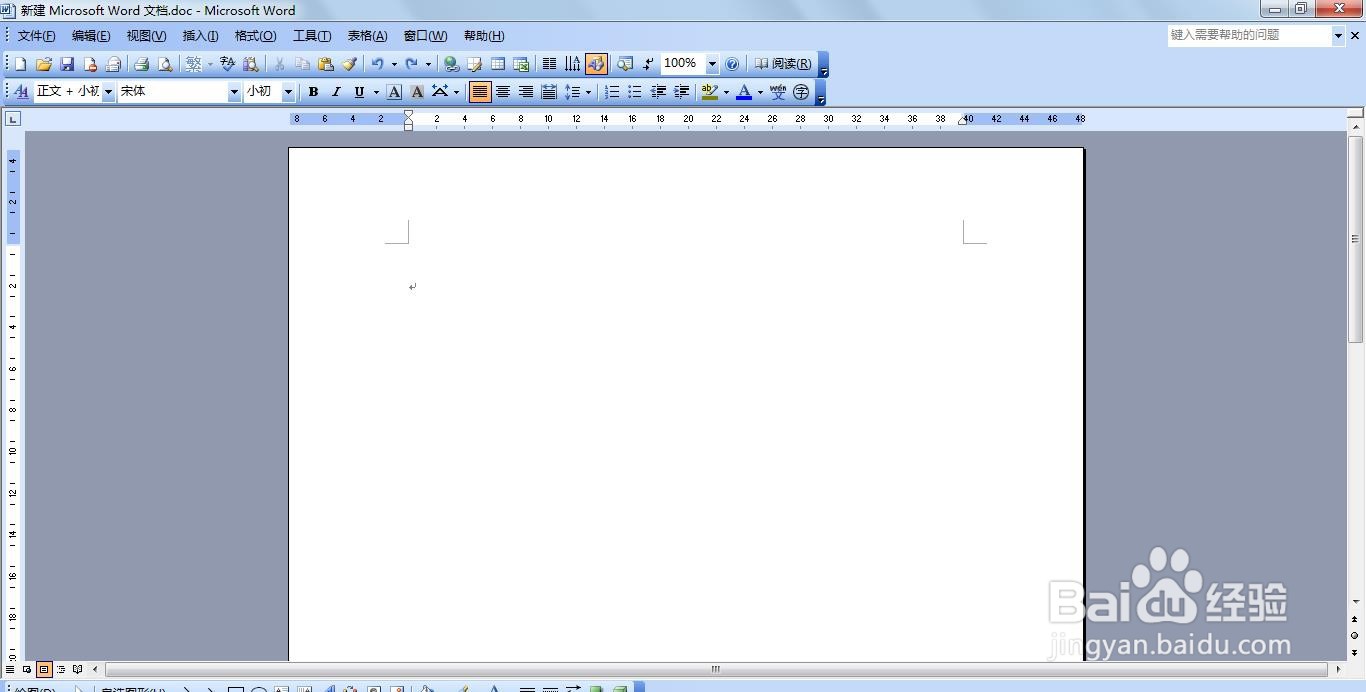Open Styles and Formatting pane
1366x692 pixels.
pos(22,92)
